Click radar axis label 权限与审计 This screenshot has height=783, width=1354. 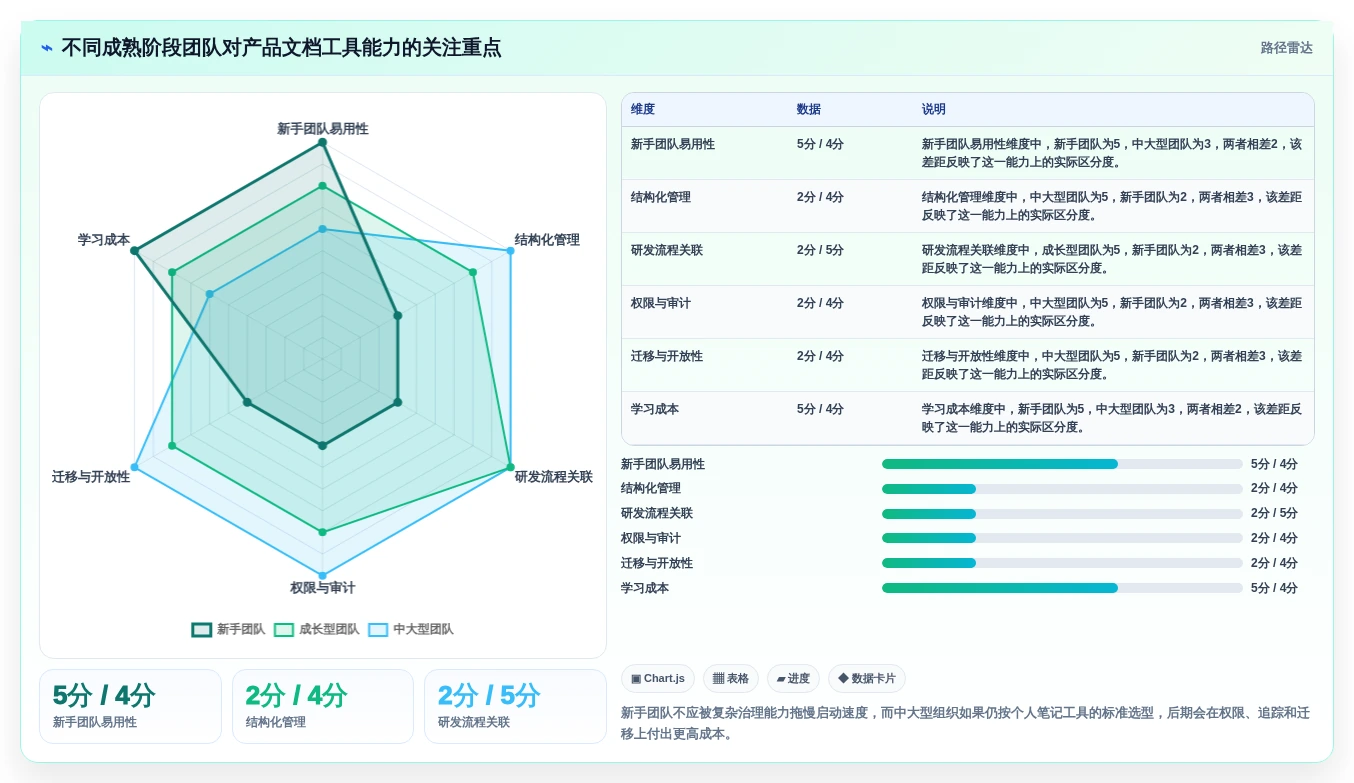coord(323,588)
